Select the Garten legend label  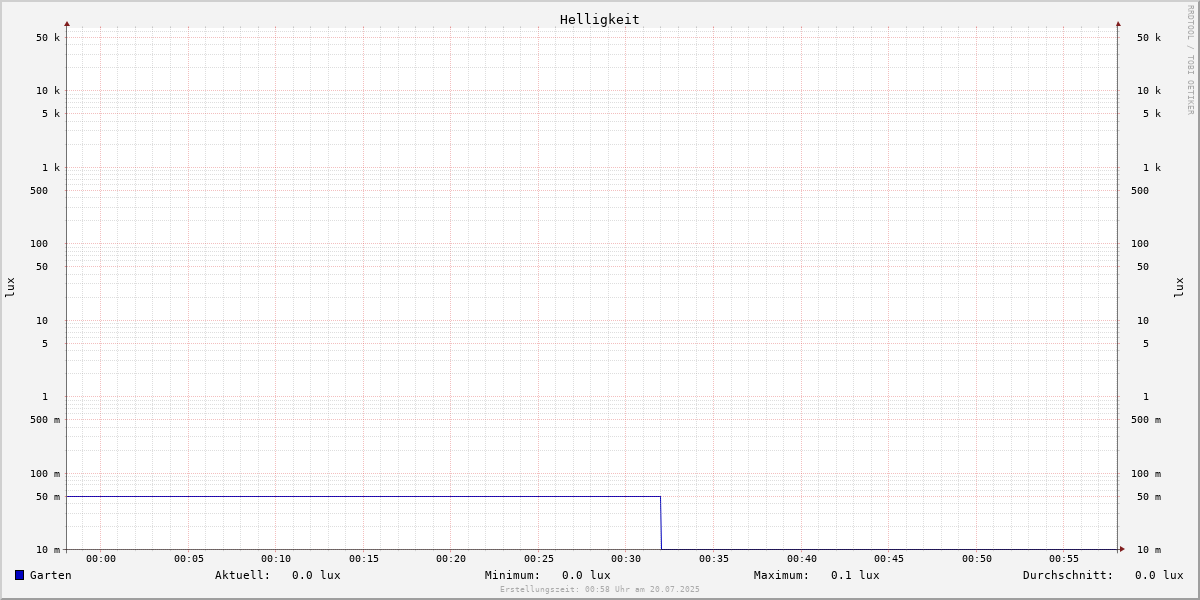tap(51, 575)
